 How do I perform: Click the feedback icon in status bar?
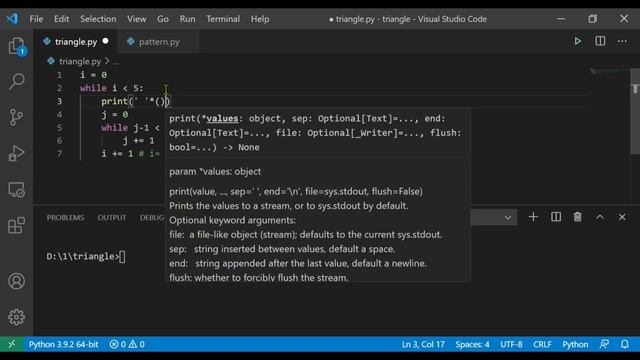[x=604, y=344]
